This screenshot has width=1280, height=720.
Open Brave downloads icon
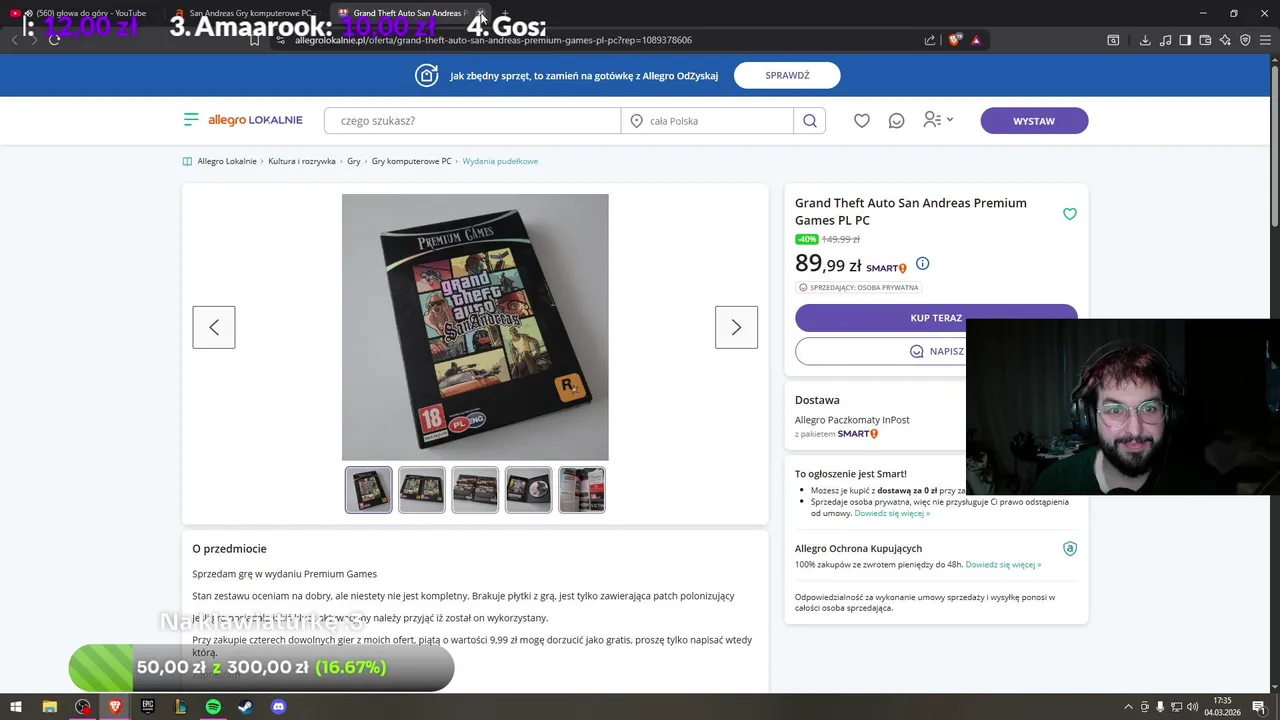(1145, 40)
